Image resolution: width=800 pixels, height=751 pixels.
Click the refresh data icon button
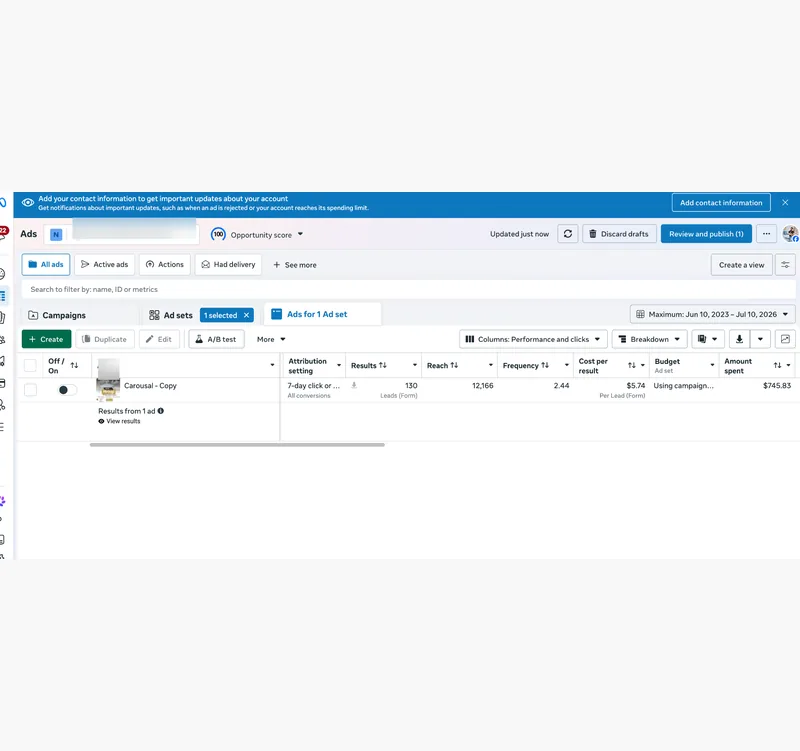click(x=567, y=234)
